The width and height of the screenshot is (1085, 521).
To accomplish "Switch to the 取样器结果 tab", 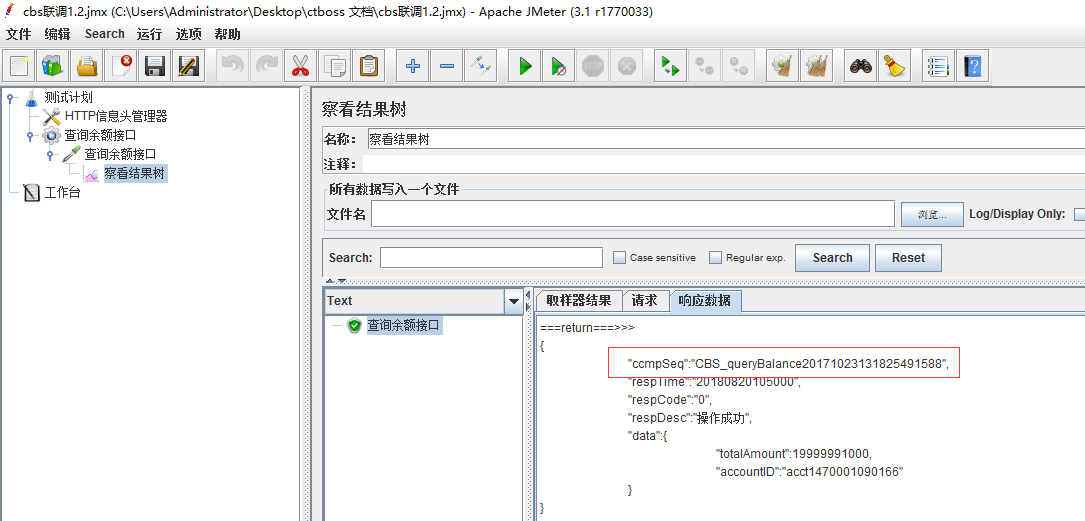I will click(578, 301).
